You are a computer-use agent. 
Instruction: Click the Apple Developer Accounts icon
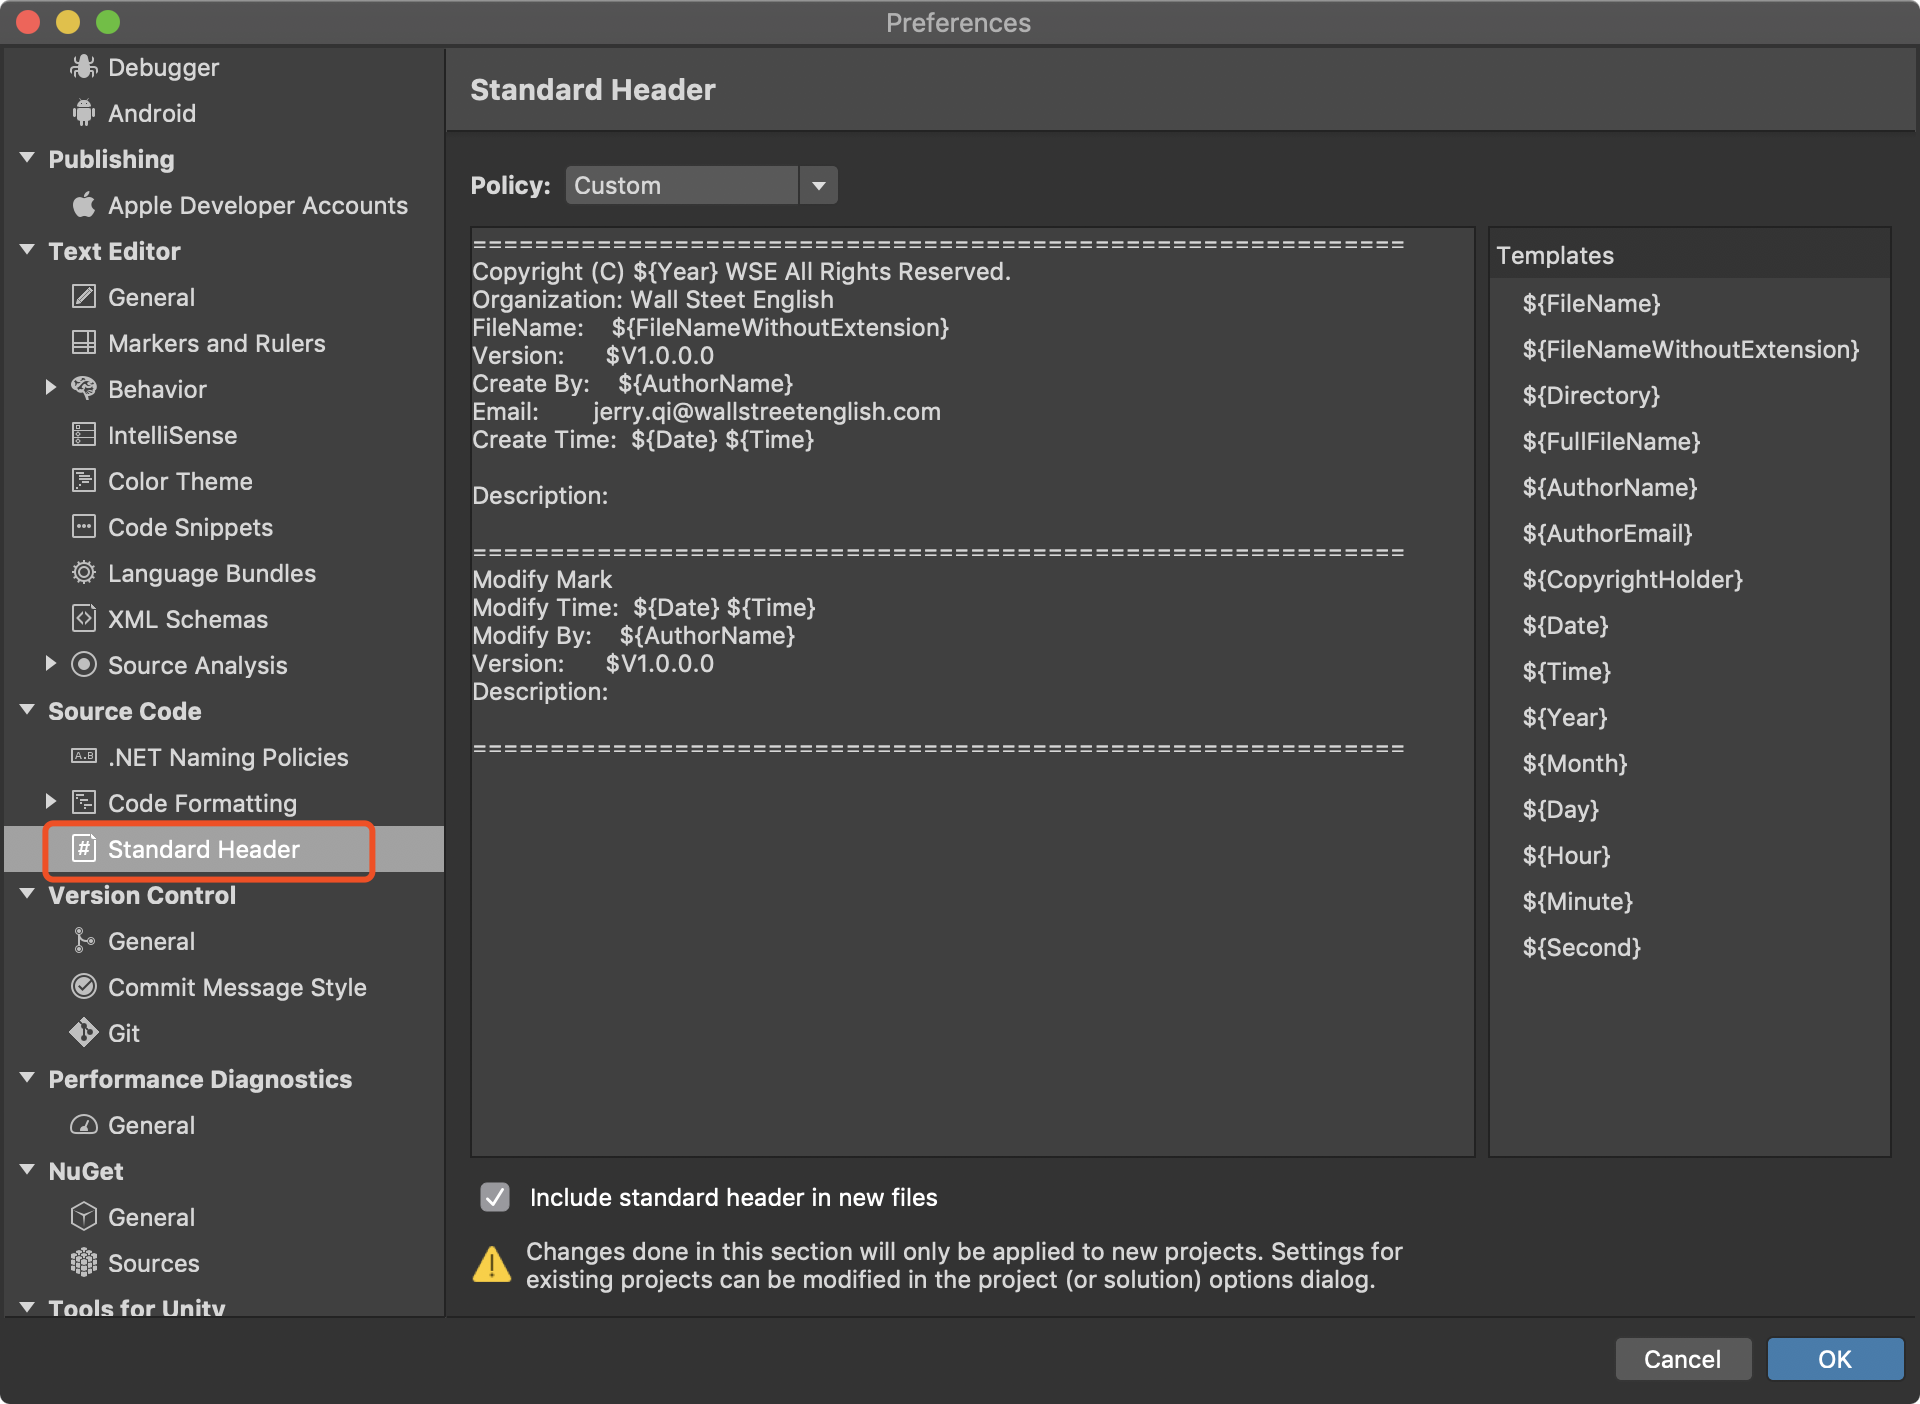[84, 205]
